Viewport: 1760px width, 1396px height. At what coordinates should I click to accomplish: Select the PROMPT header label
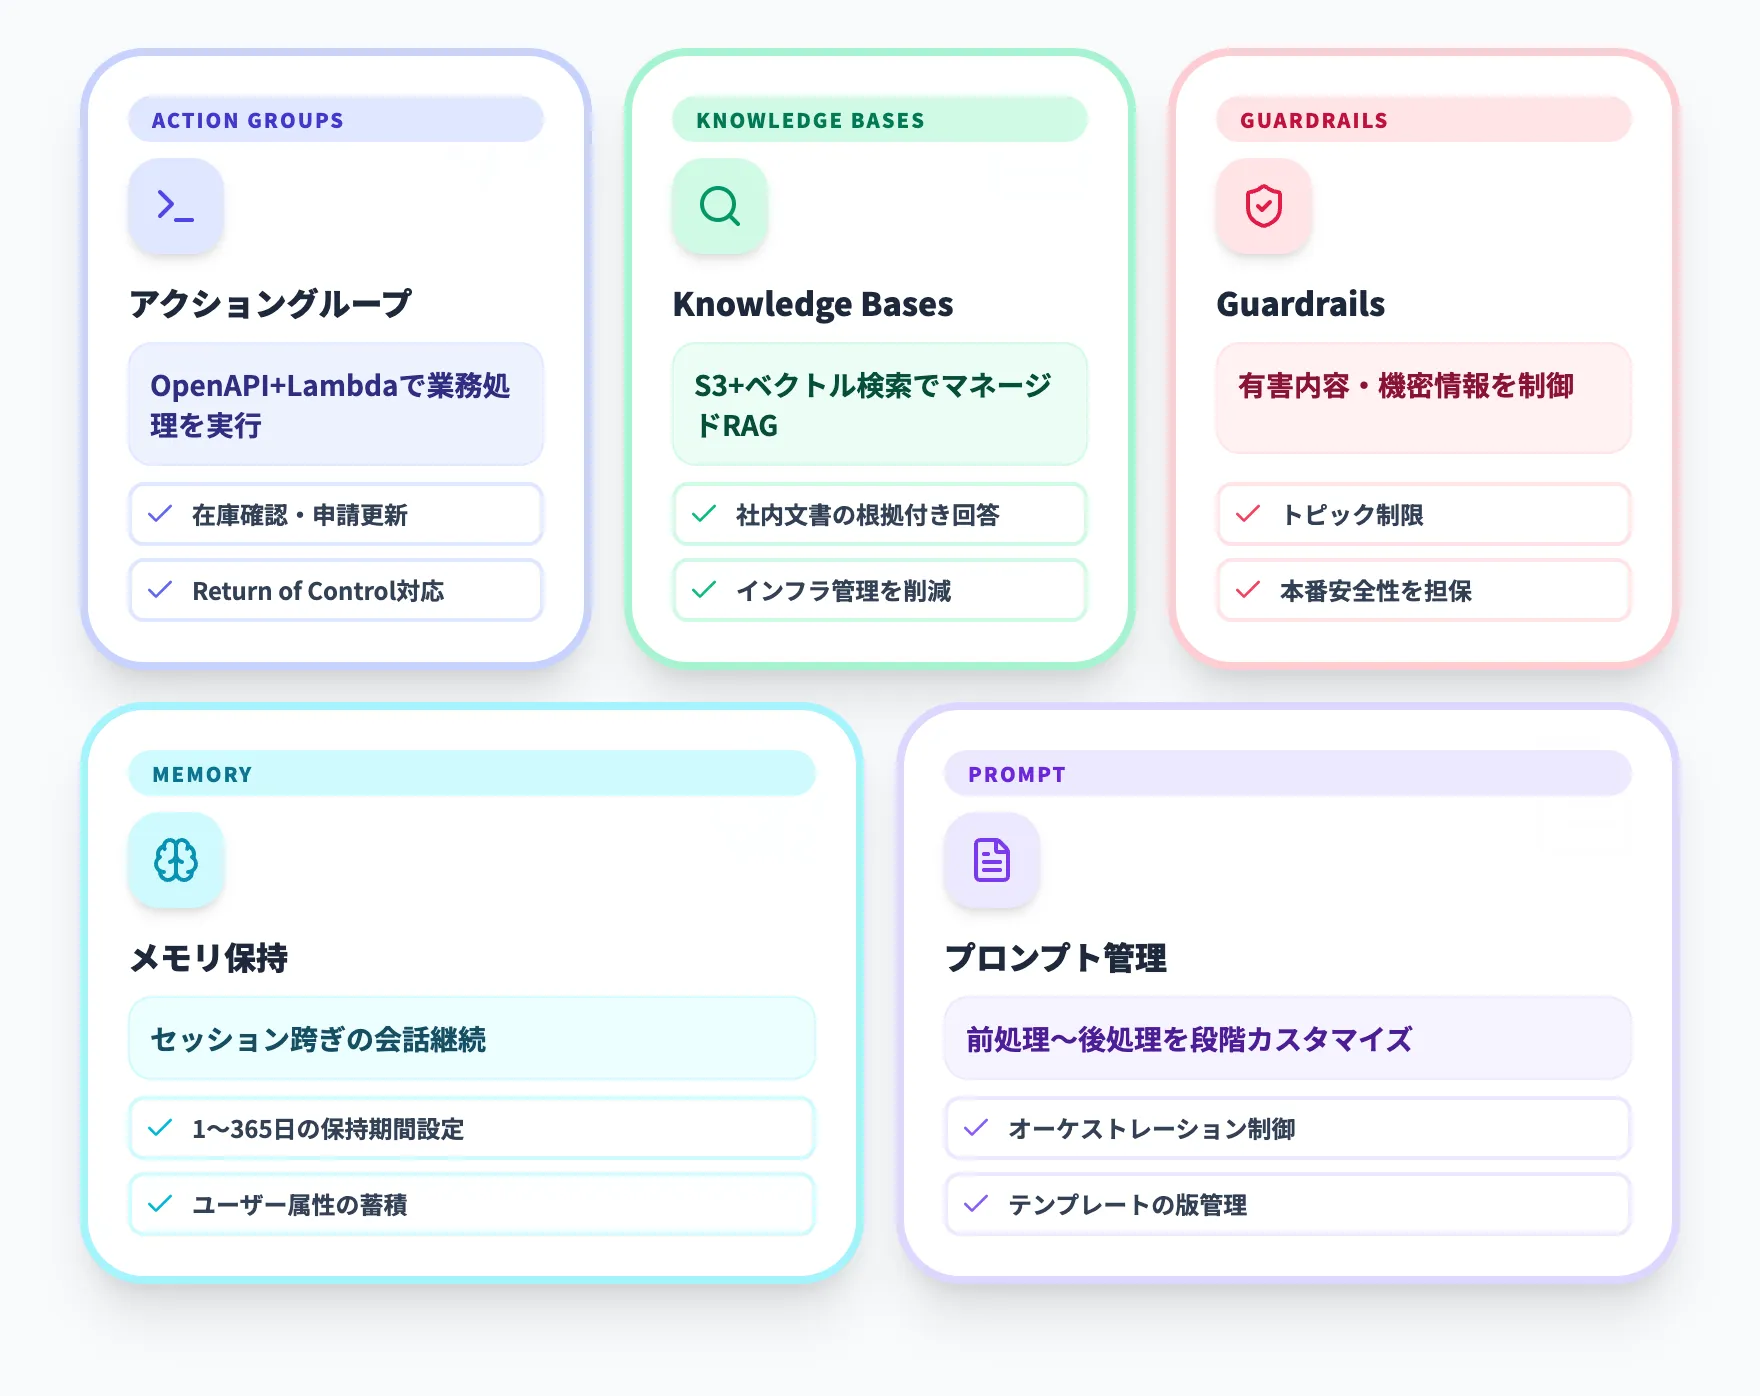1016,773
